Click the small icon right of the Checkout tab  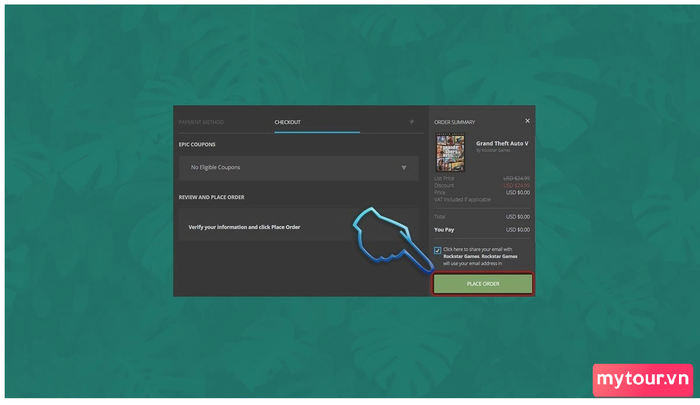pos(411,121)
